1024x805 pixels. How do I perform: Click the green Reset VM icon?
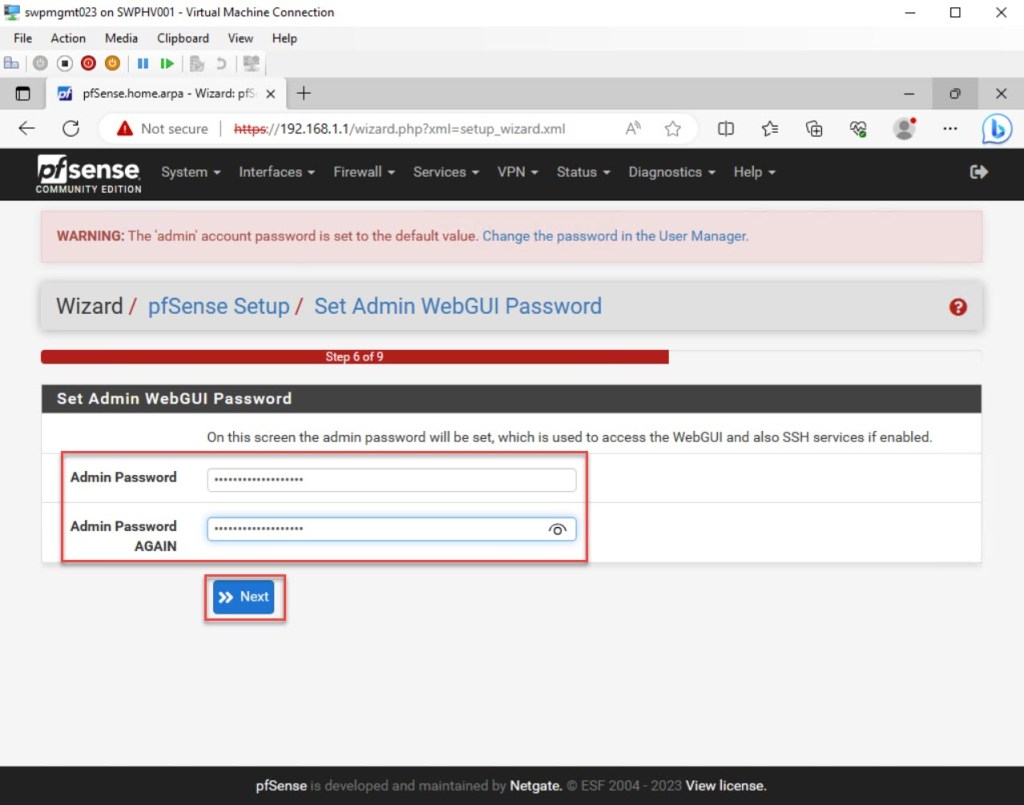[167, 63]
